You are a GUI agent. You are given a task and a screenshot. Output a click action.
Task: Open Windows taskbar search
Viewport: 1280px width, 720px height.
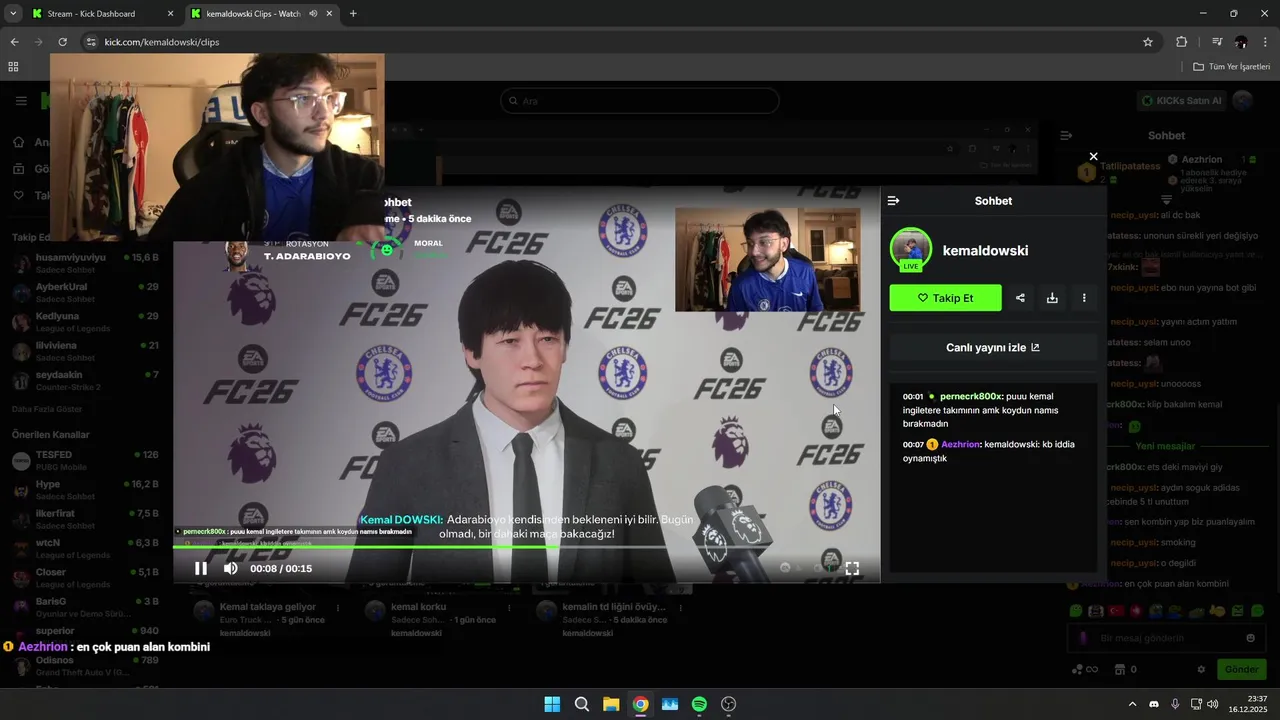click(x=581, y=704)
